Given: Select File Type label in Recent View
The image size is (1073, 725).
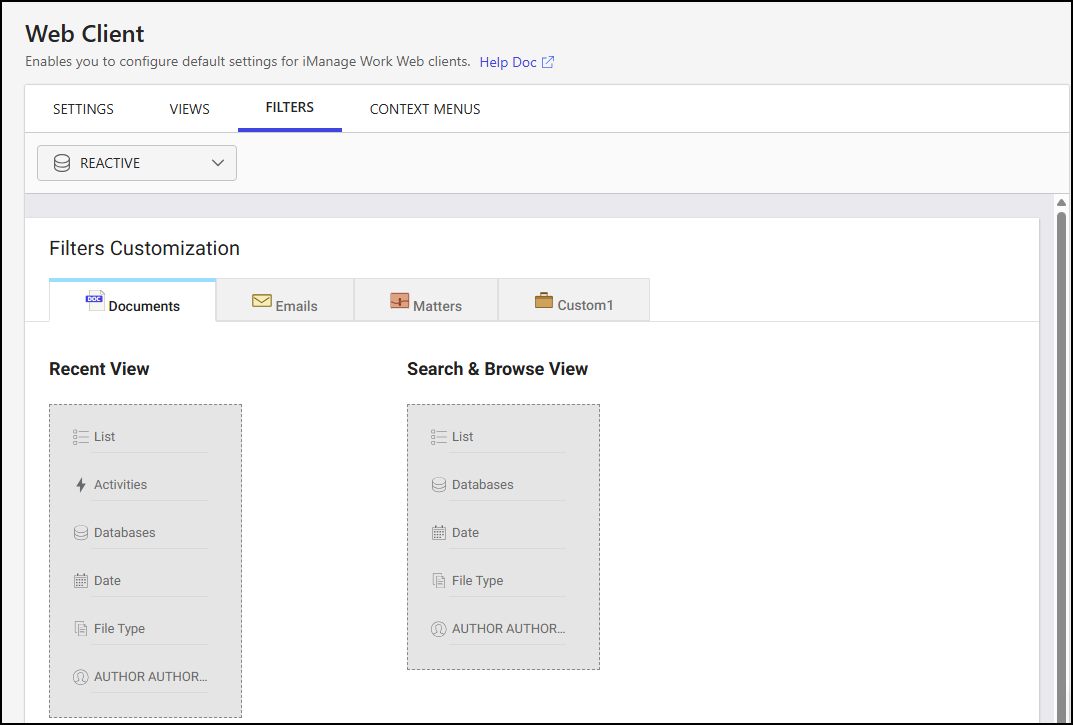Looking at the screenshot, I should [x=120, y=628].
